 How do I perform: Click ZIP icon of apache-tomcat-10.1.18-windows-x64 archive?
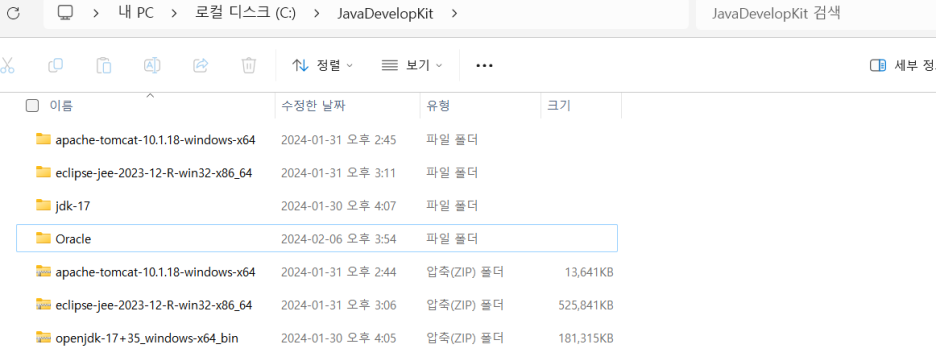click(43, 271)
